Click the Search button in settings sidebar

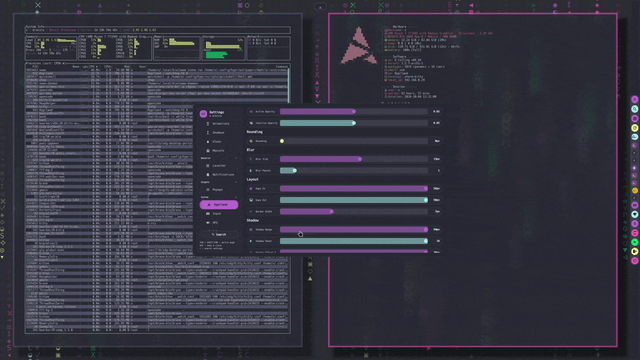click(219, 235)
